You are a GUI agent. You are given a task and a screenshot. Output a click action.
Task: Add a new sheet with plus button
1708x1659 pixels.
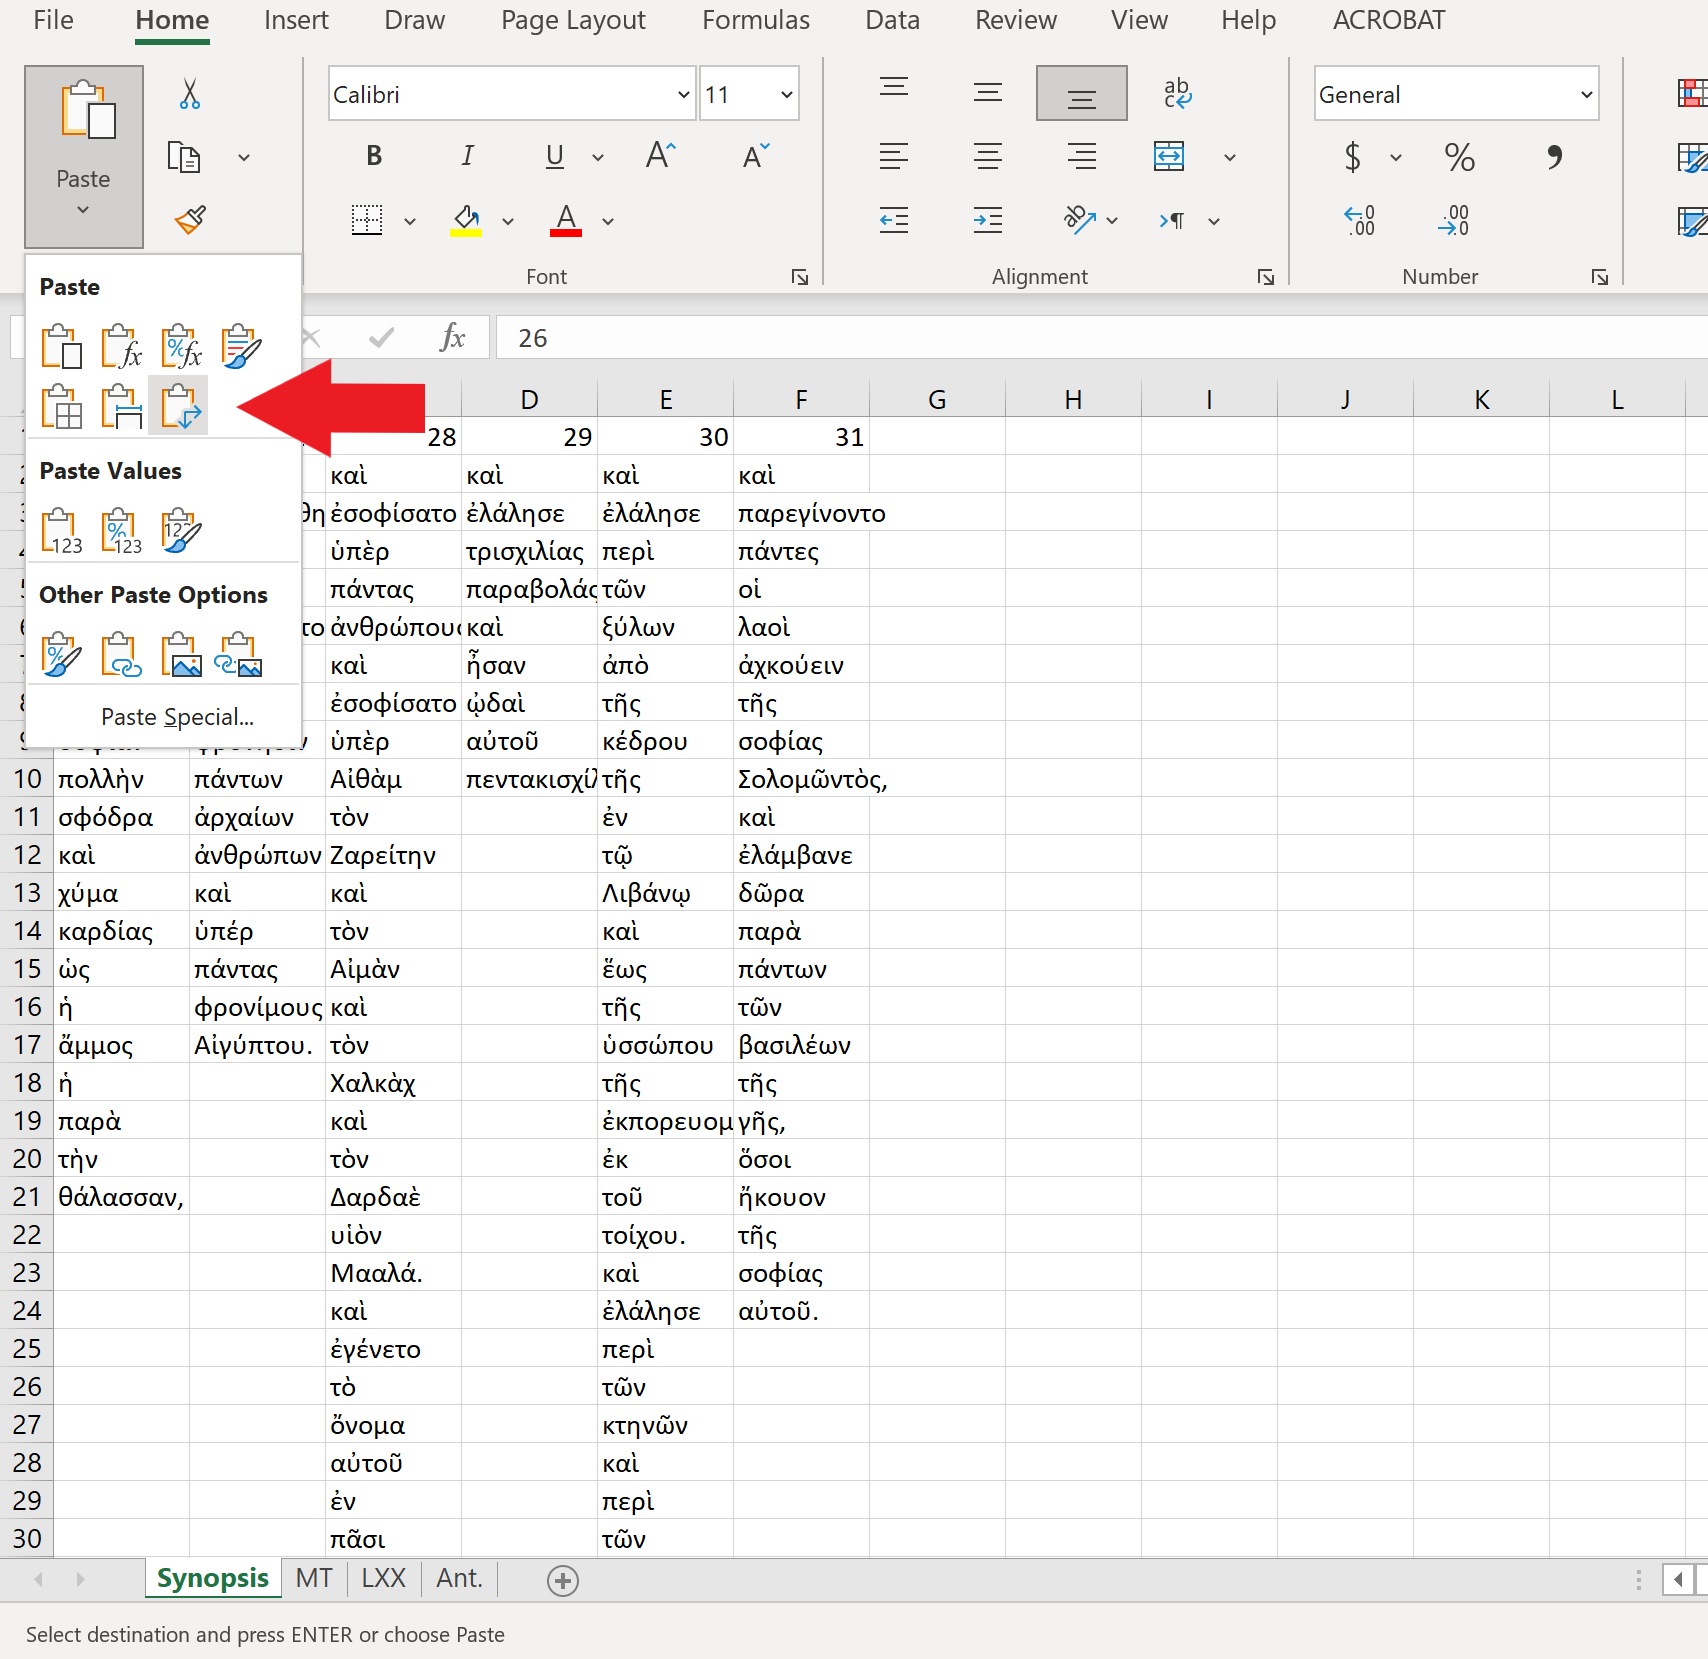[563, 1580]
